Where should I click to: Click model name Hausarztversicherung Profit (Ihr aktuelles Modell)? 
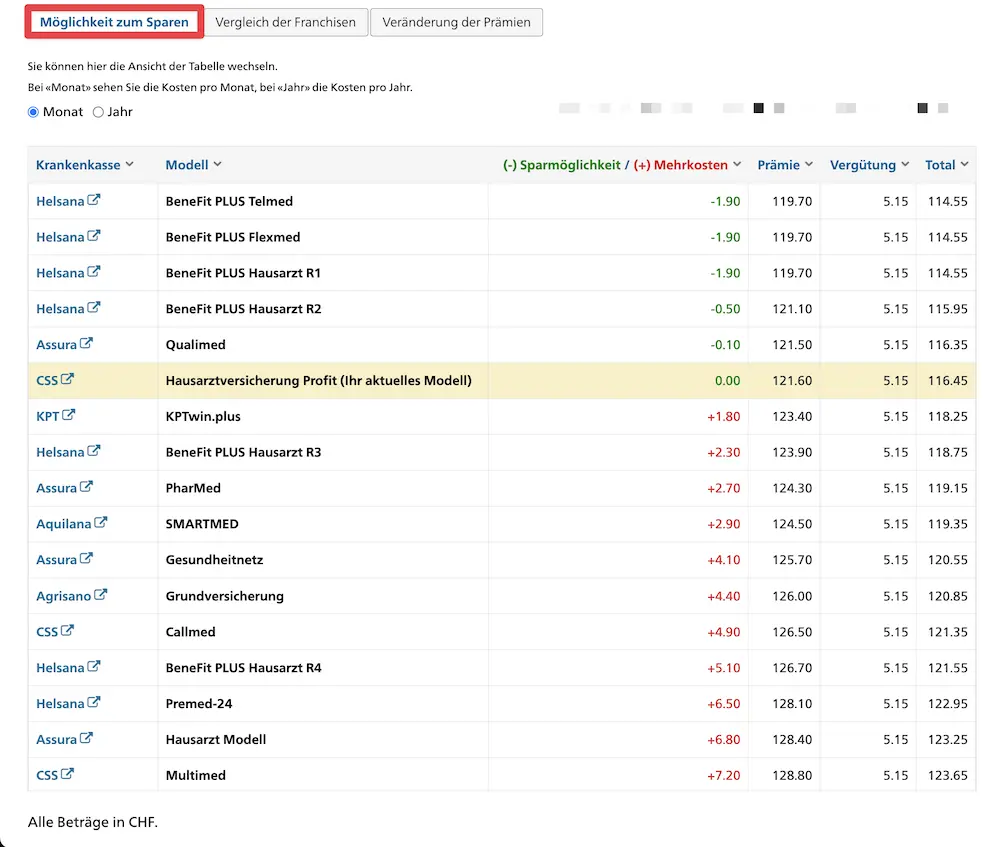pos(319,381)
